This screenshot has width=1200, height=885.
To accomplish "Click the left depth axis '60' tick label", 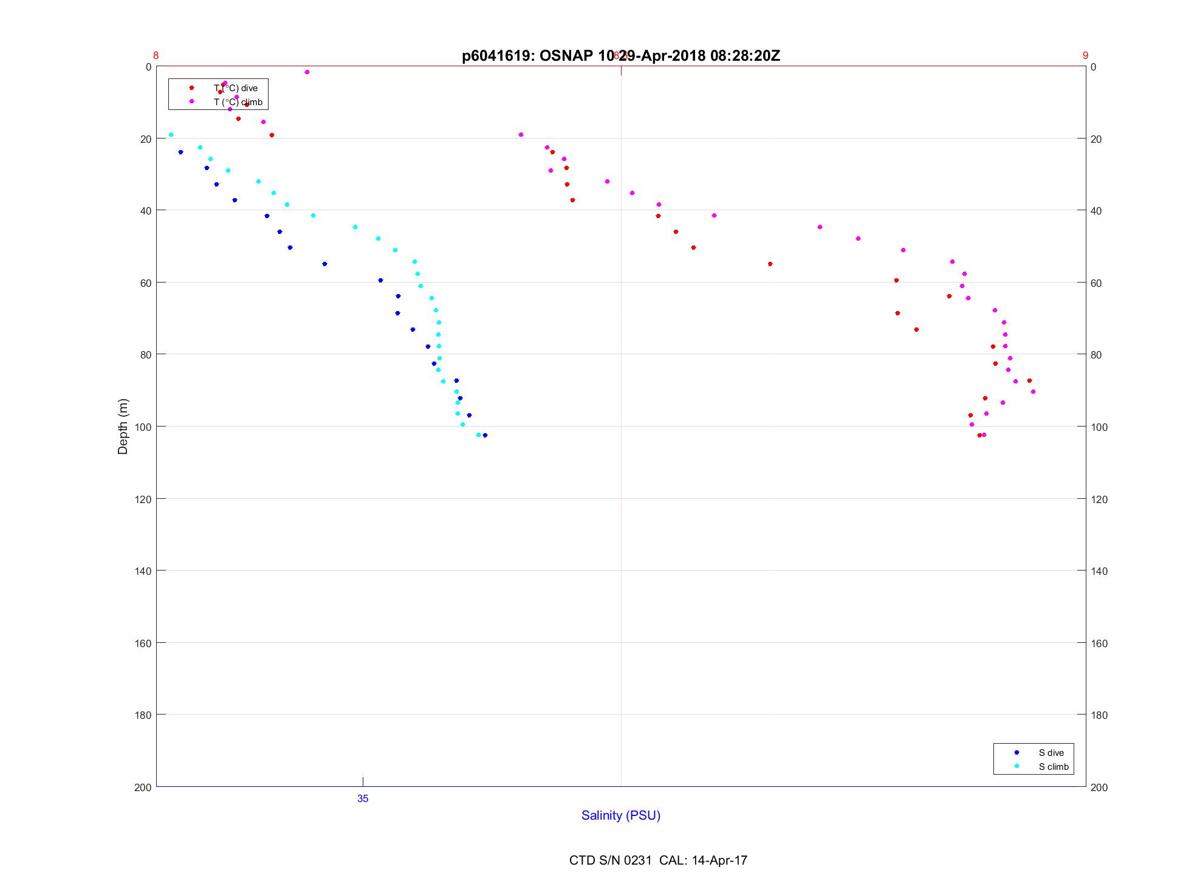I will [x=146, y=283].
